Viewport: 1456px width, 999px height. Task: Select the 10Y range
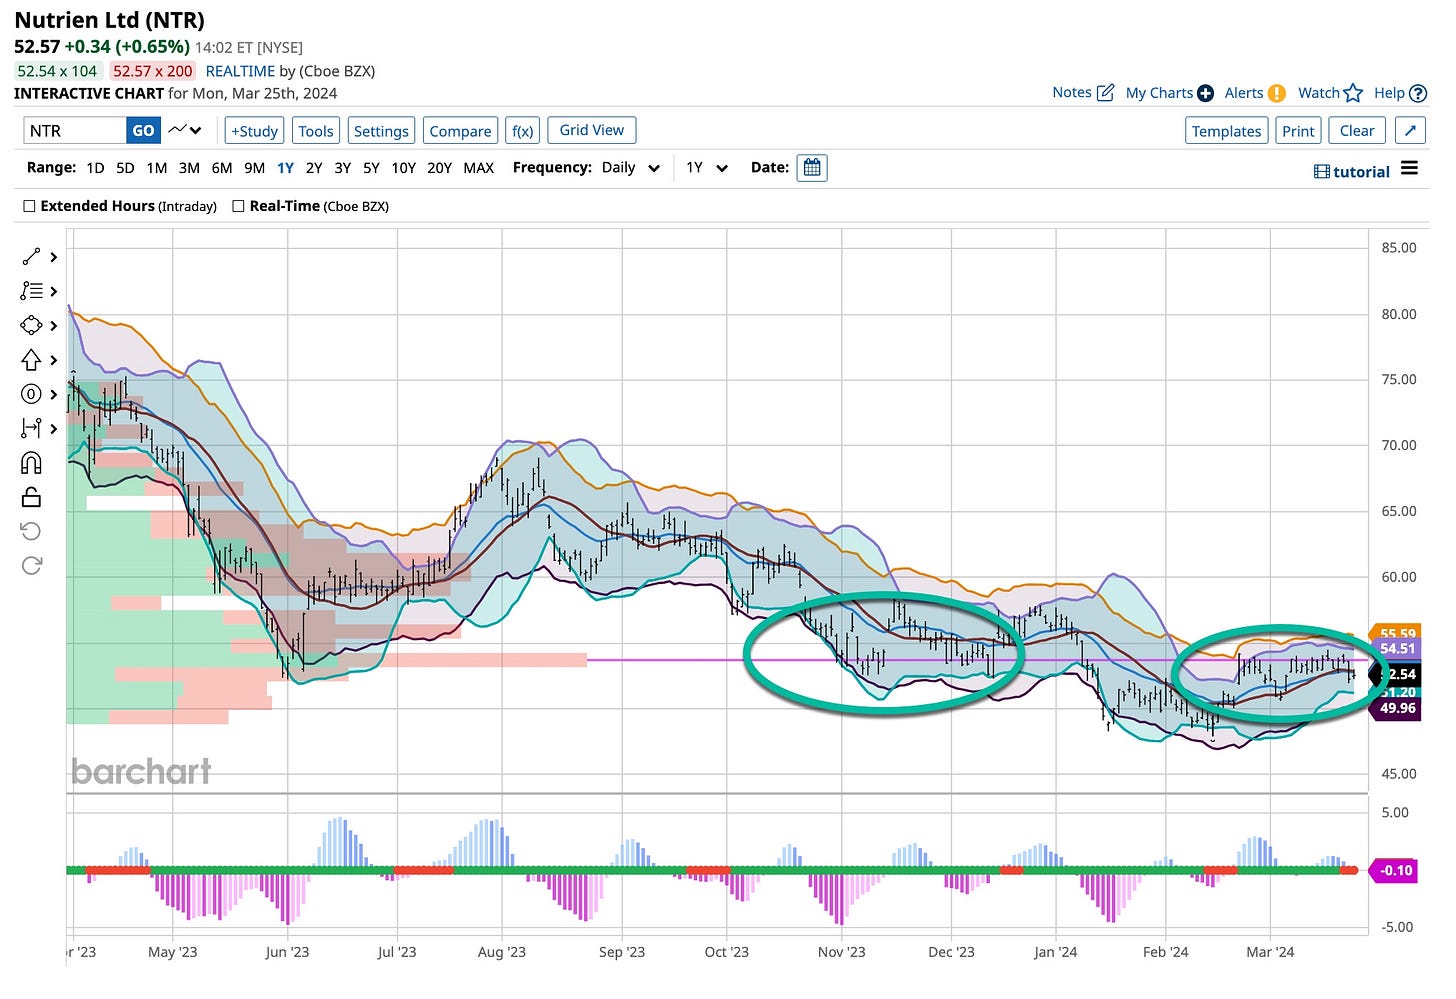[x=404, y=168]
